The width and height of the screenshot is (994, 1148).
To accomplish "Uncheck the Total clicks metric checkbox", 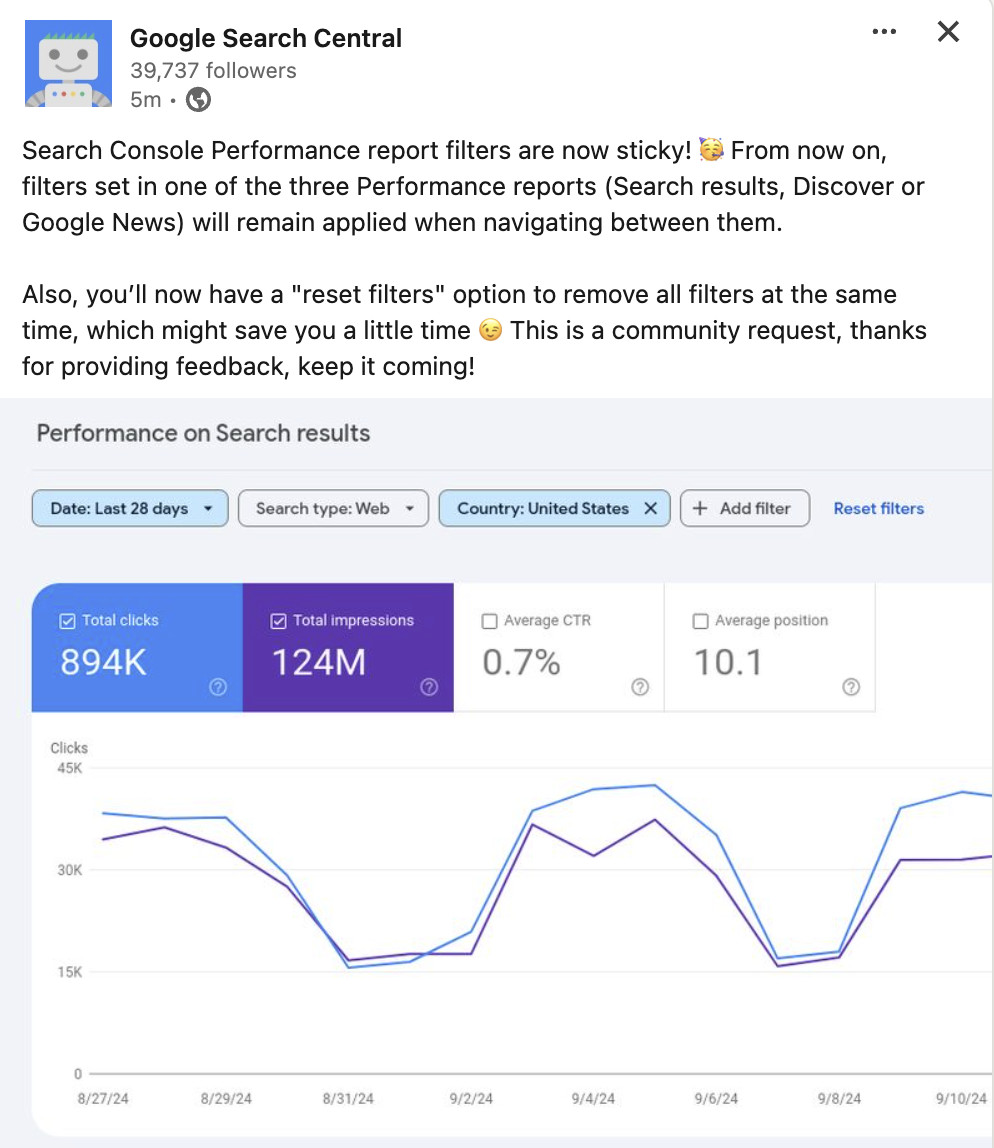I will [67, 620].
